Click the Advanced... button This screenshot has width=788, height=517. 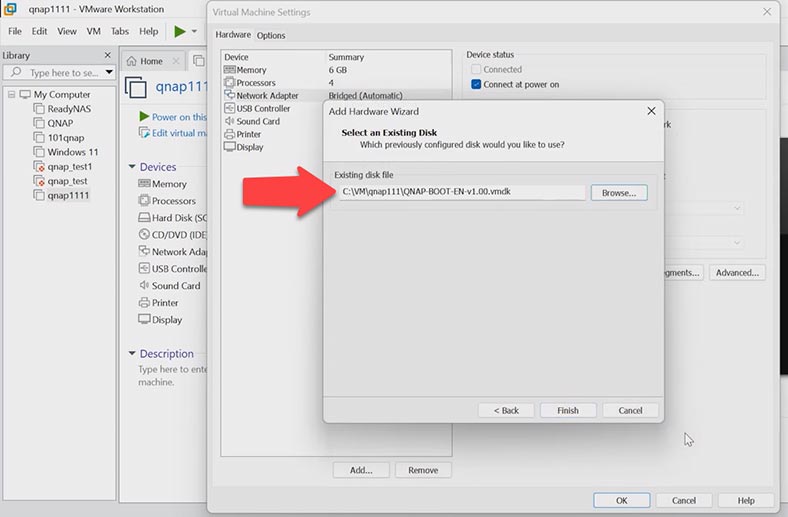pos(737,273)
